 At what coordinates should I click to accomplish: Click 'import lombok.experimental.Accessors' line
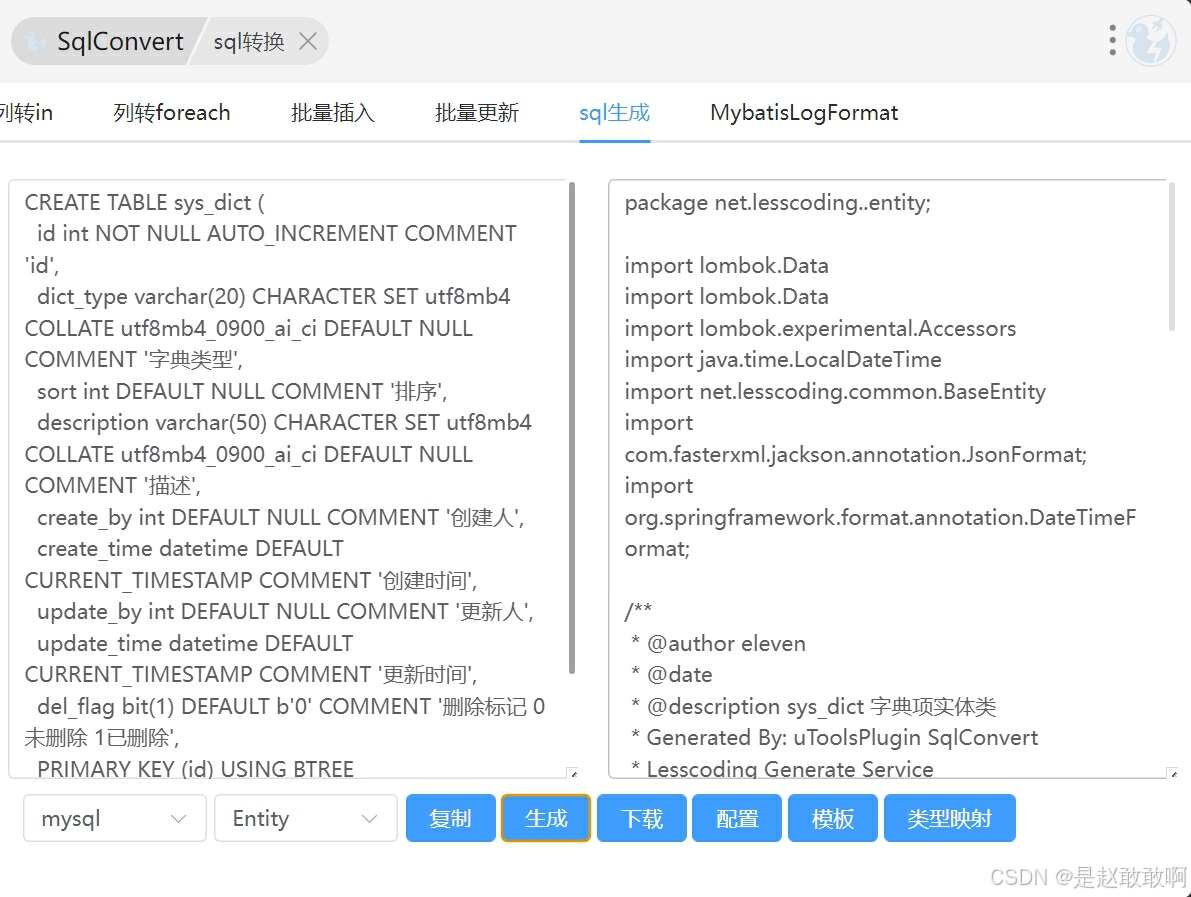point(820,328)
